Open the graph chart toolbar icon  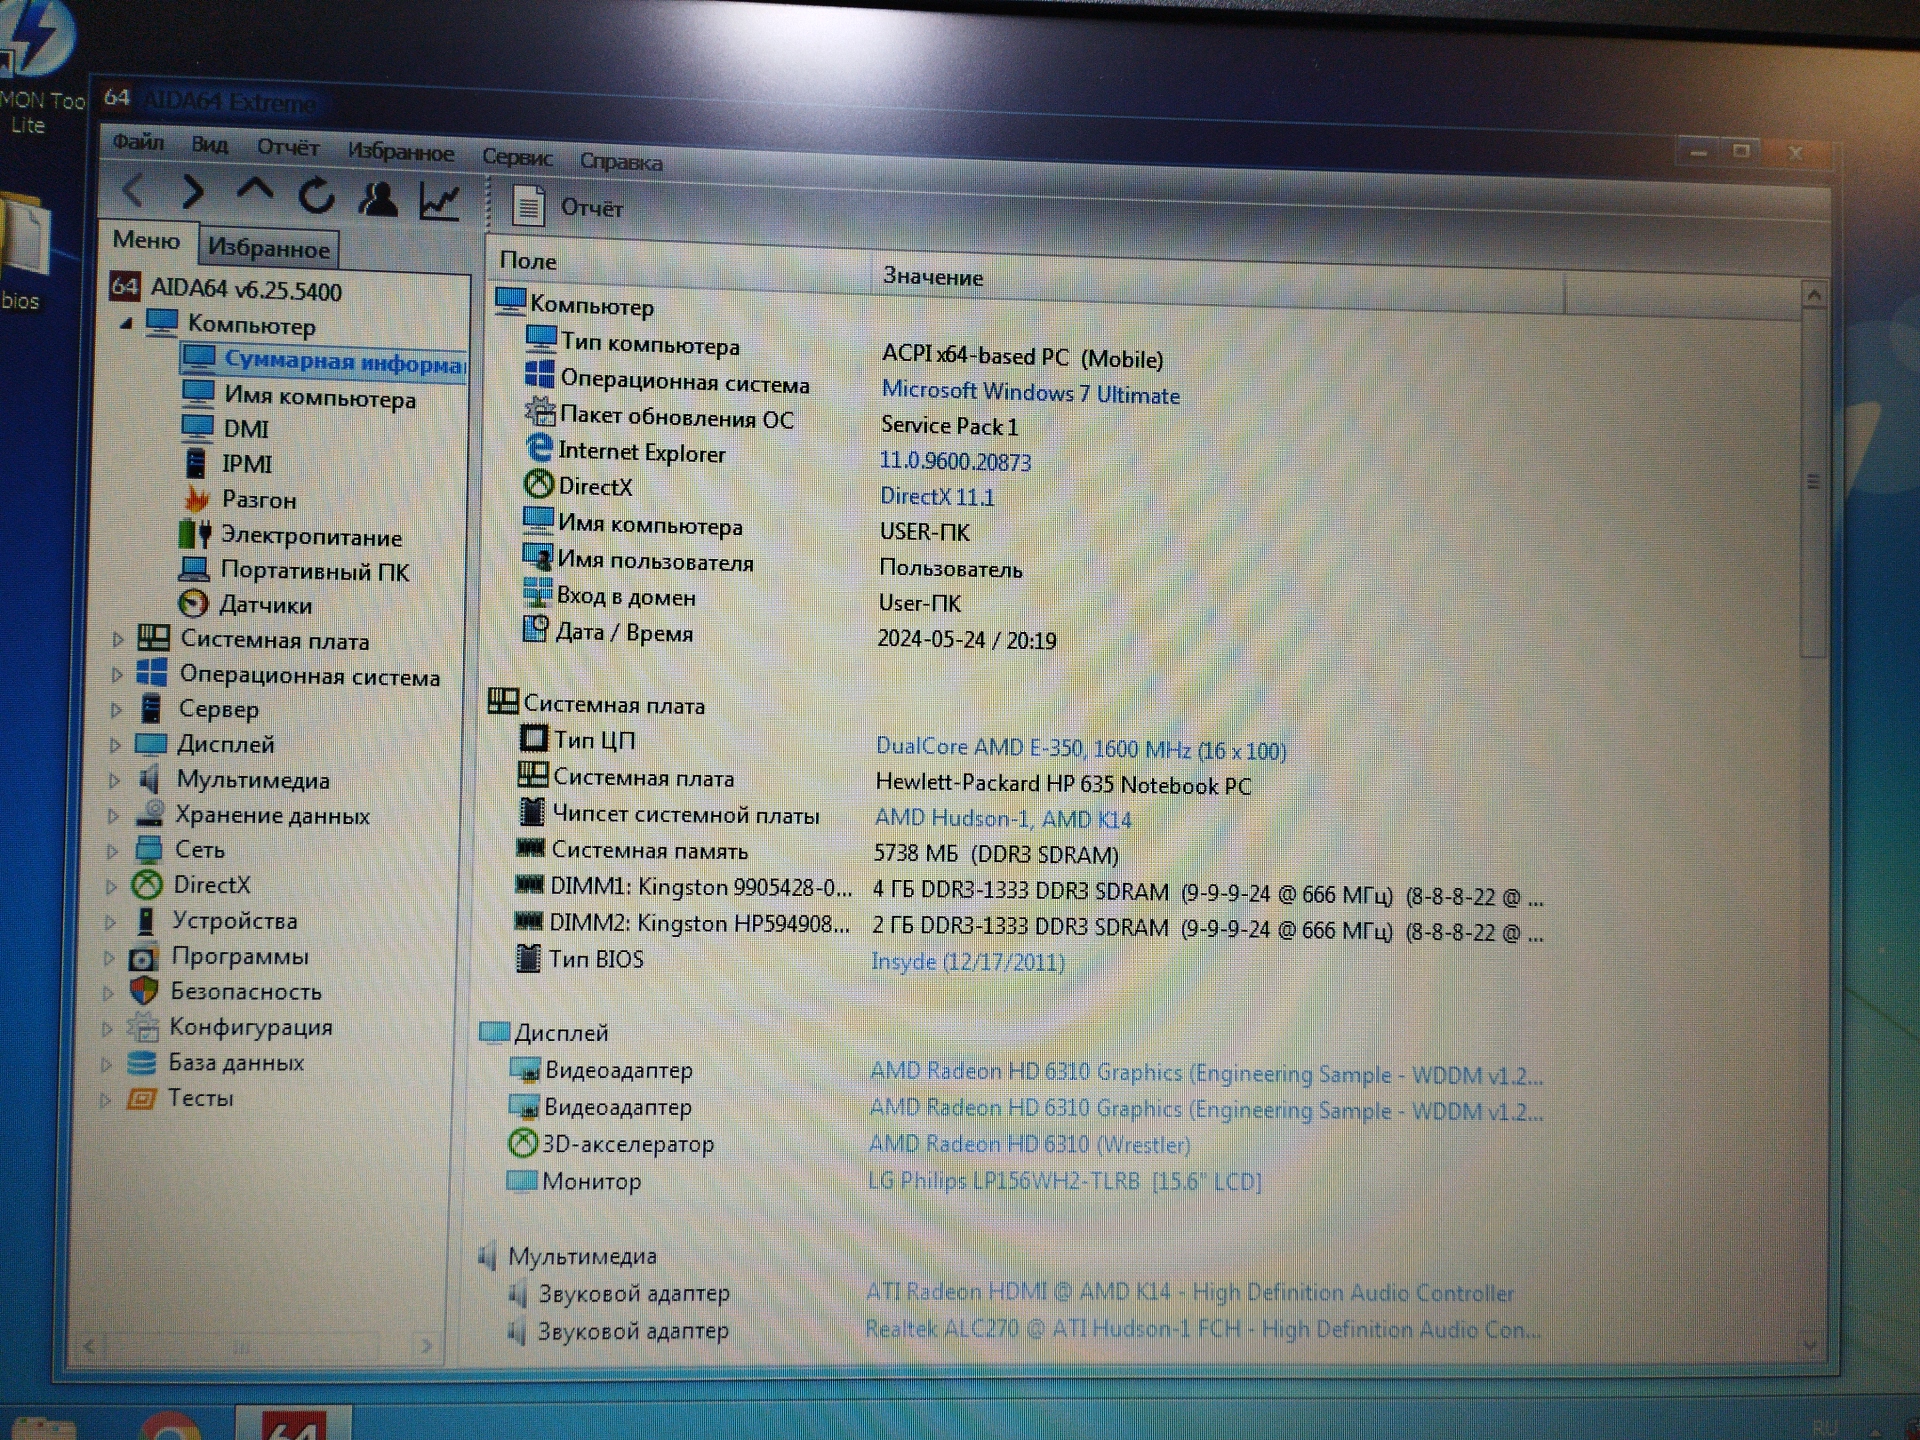pos(439,202)
